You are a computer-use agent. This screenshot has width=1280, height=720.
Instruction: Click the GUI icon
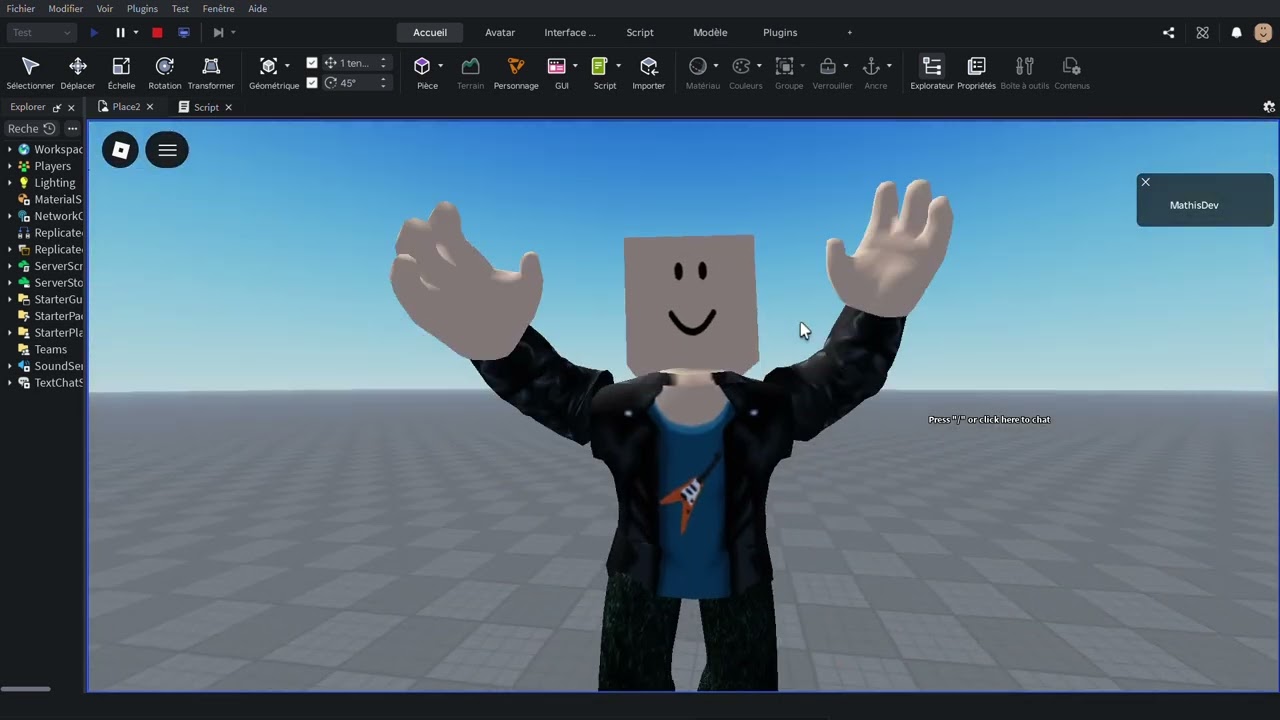557,66
